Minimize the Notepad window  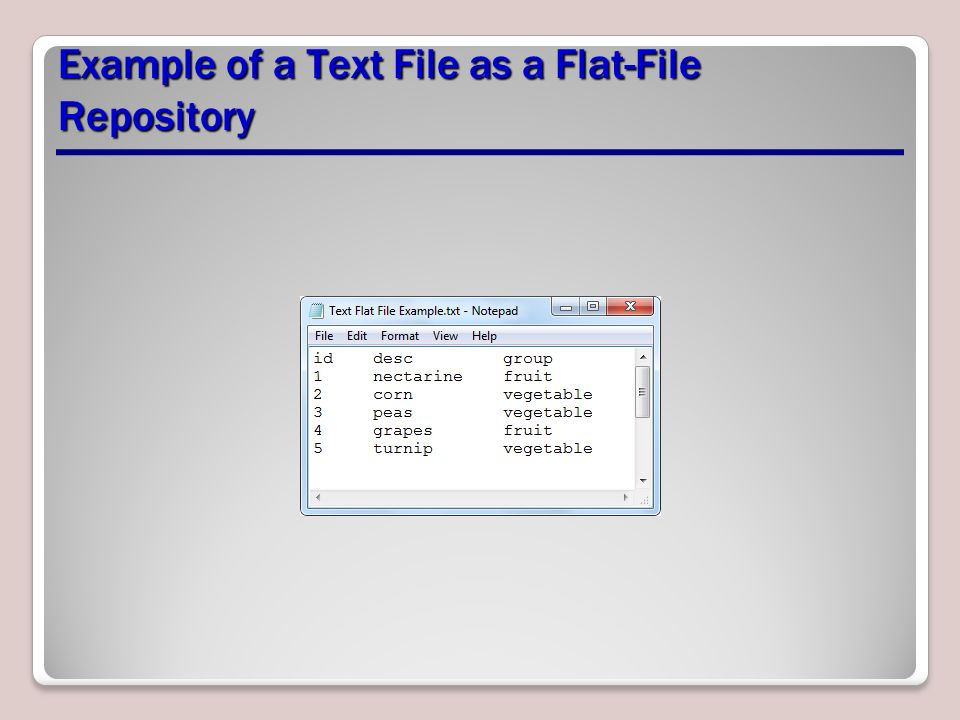(x=566, y=307)
